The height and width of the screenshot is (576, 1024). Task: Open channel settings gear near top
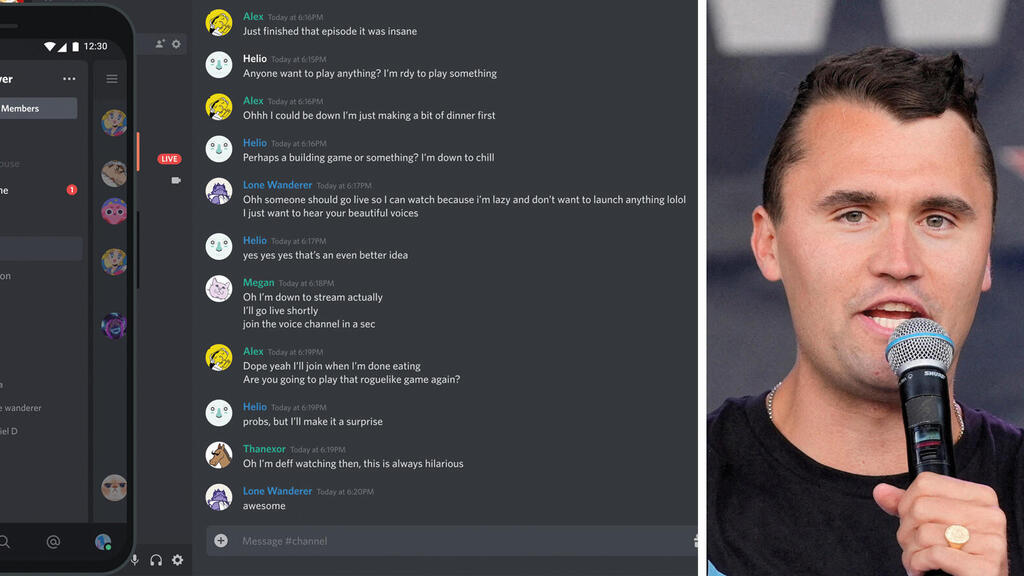pyautogui.click(x=176, y=44)
